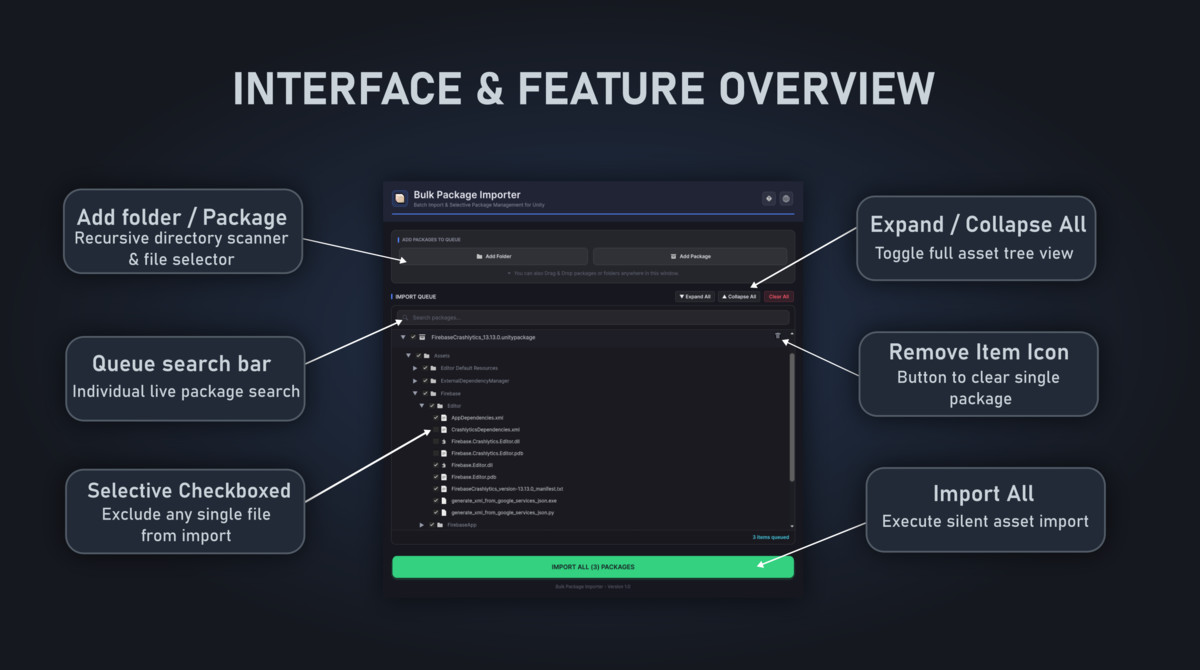Click the red Clear All button

[x=778, y=296]
